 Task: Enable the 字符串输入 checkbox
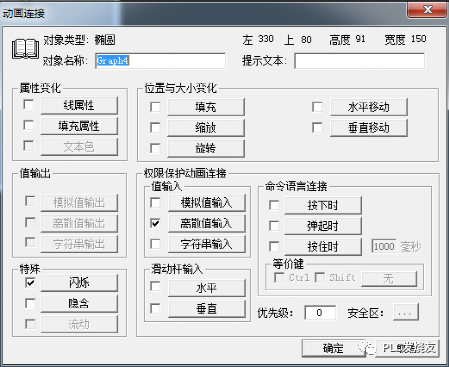[155, 244]
